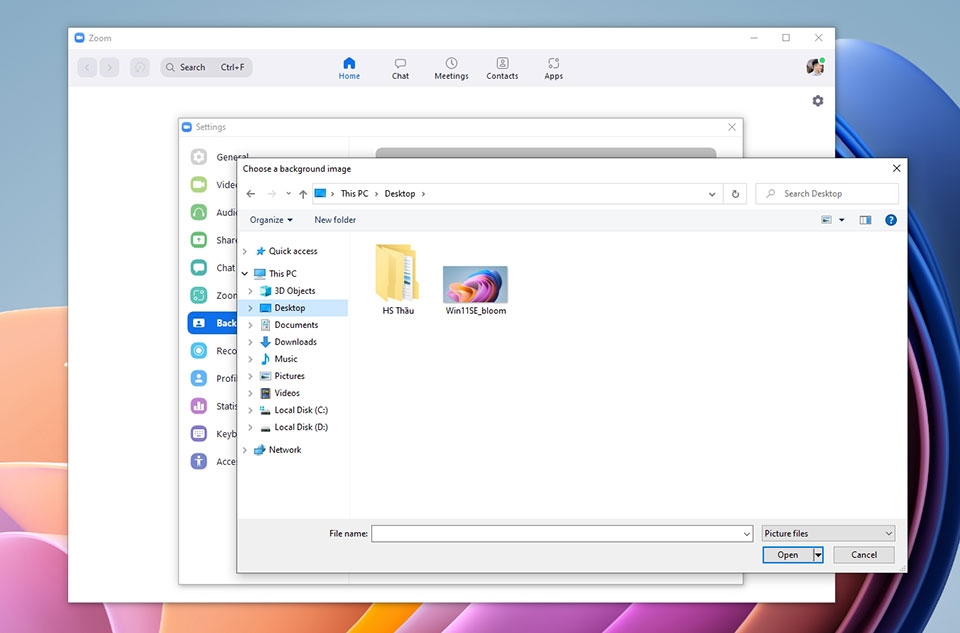Open the Organize dropdown menu
The height and width of the screenshot is (633, 960).
271,220
